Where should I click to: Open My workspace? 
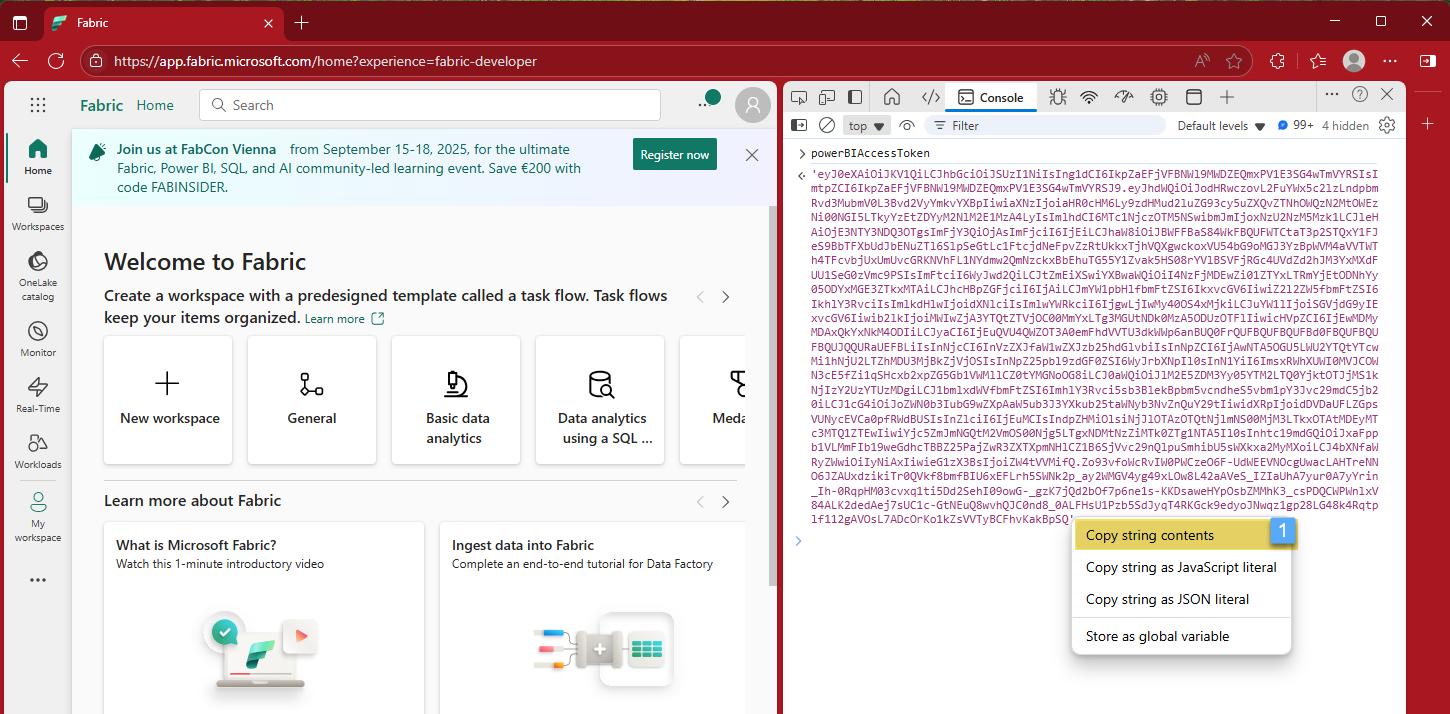click(x=38, y=516)
